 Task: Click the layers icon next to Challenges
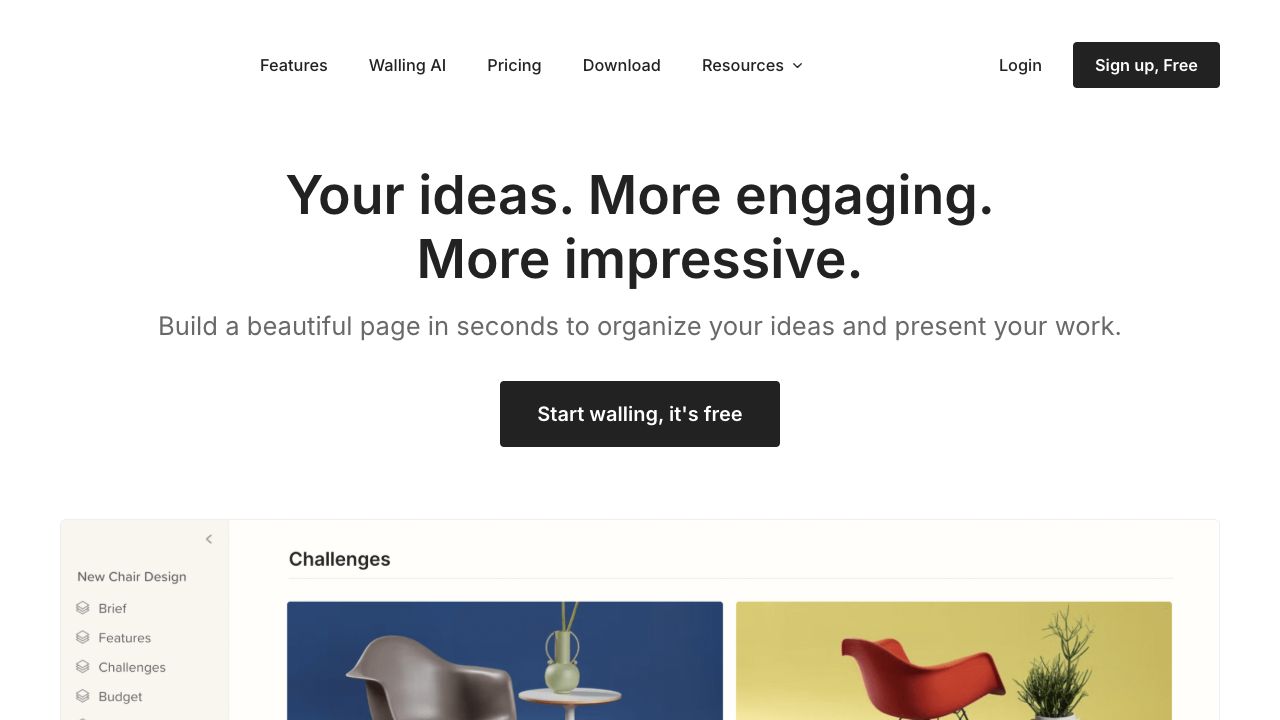[x=83, y=667]
